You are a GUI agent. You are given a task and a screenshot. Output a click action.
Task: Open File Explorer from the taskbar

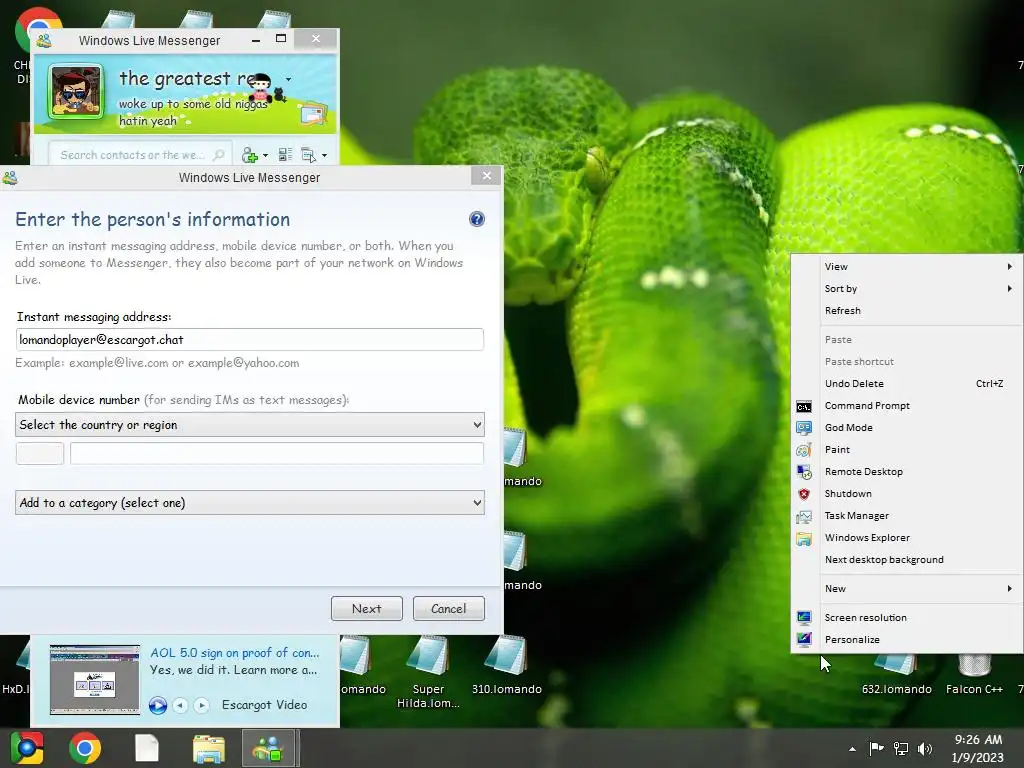[x=209, y=748]
